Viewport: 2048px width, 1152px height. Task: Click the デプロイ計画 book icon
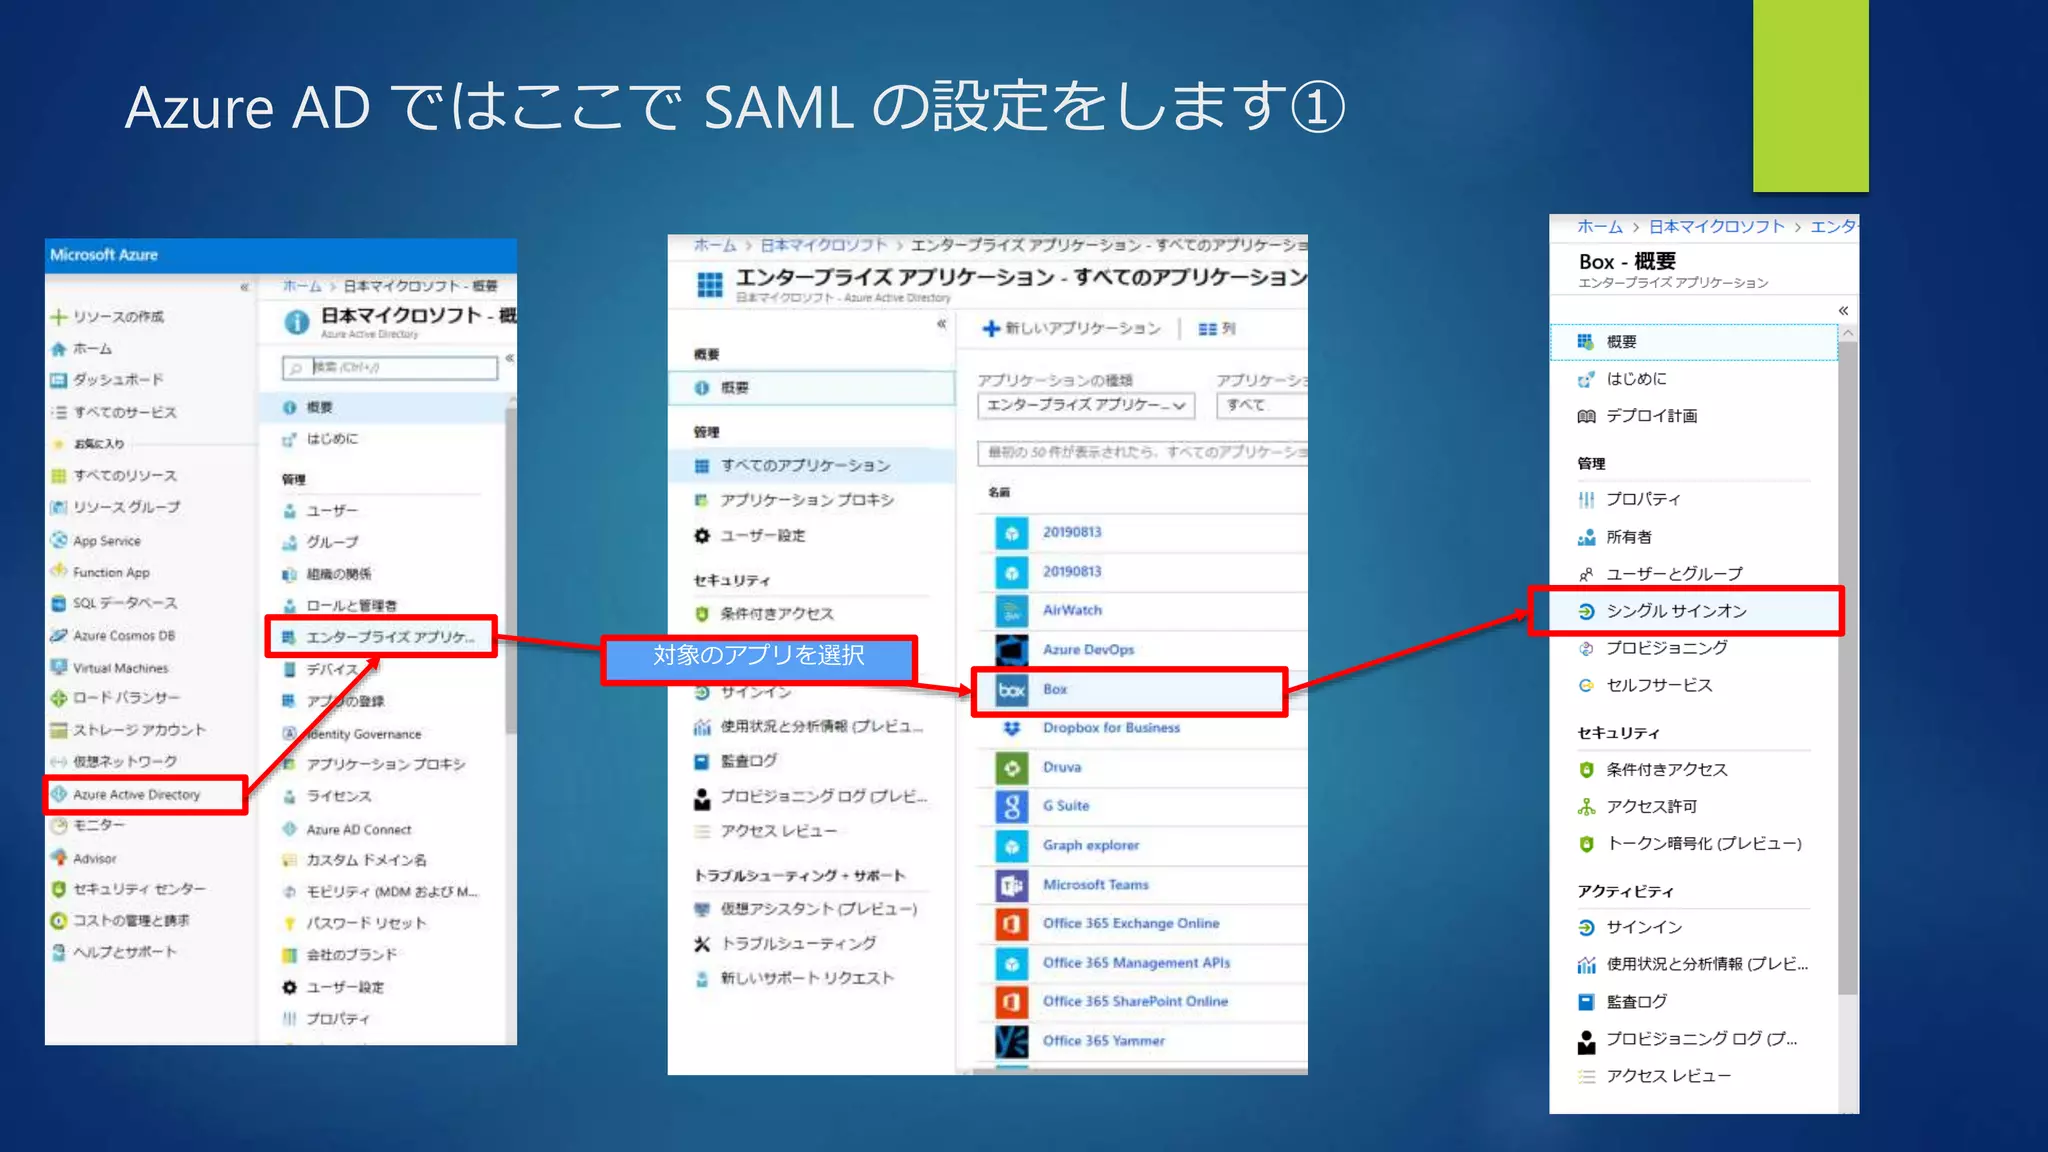[x=1586, y=416]
